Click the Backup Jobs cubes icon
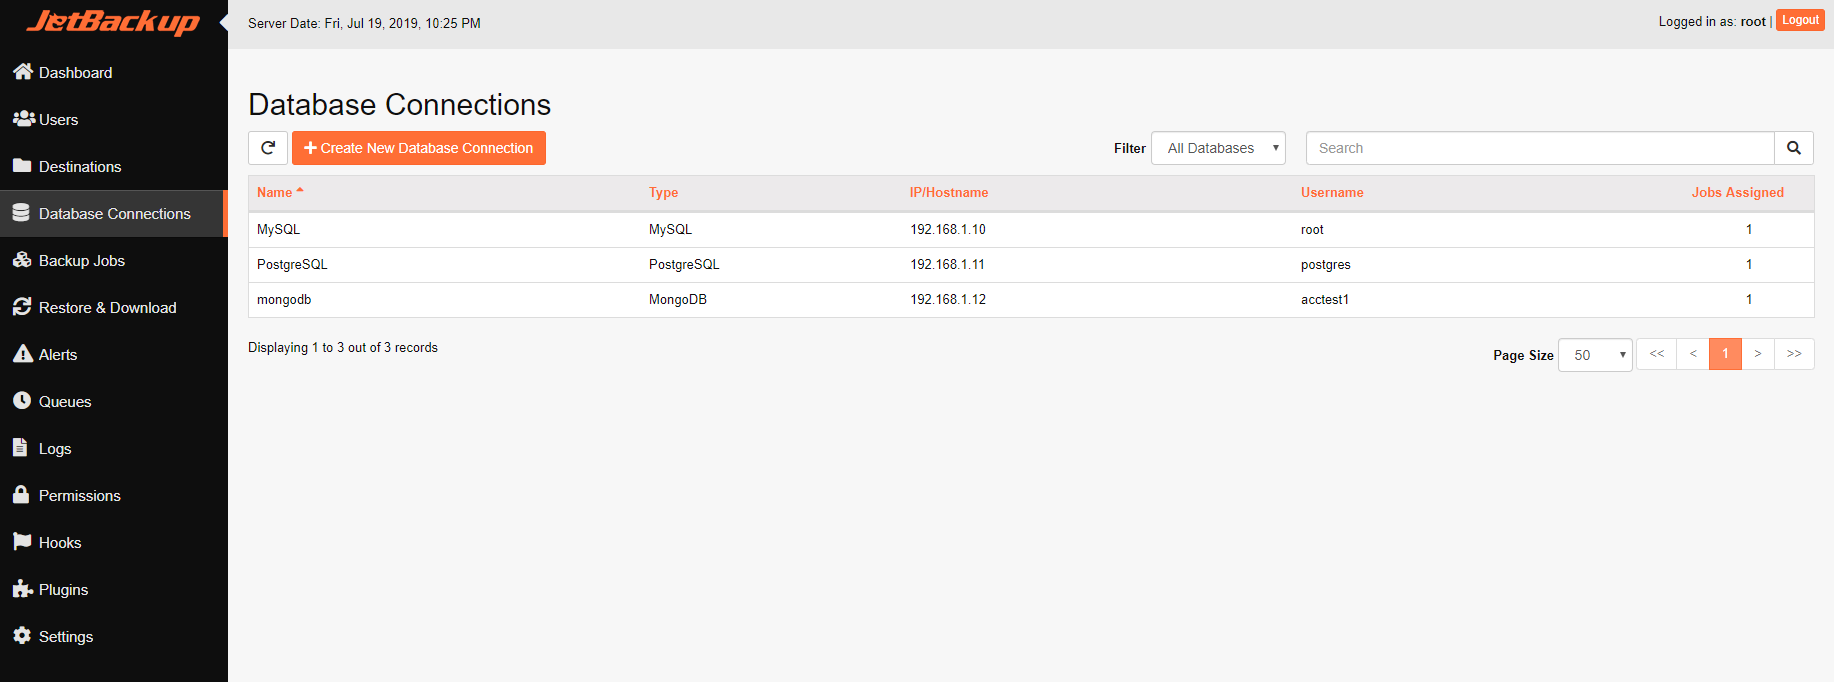1834x682 pixels. (x=22, y=260)
